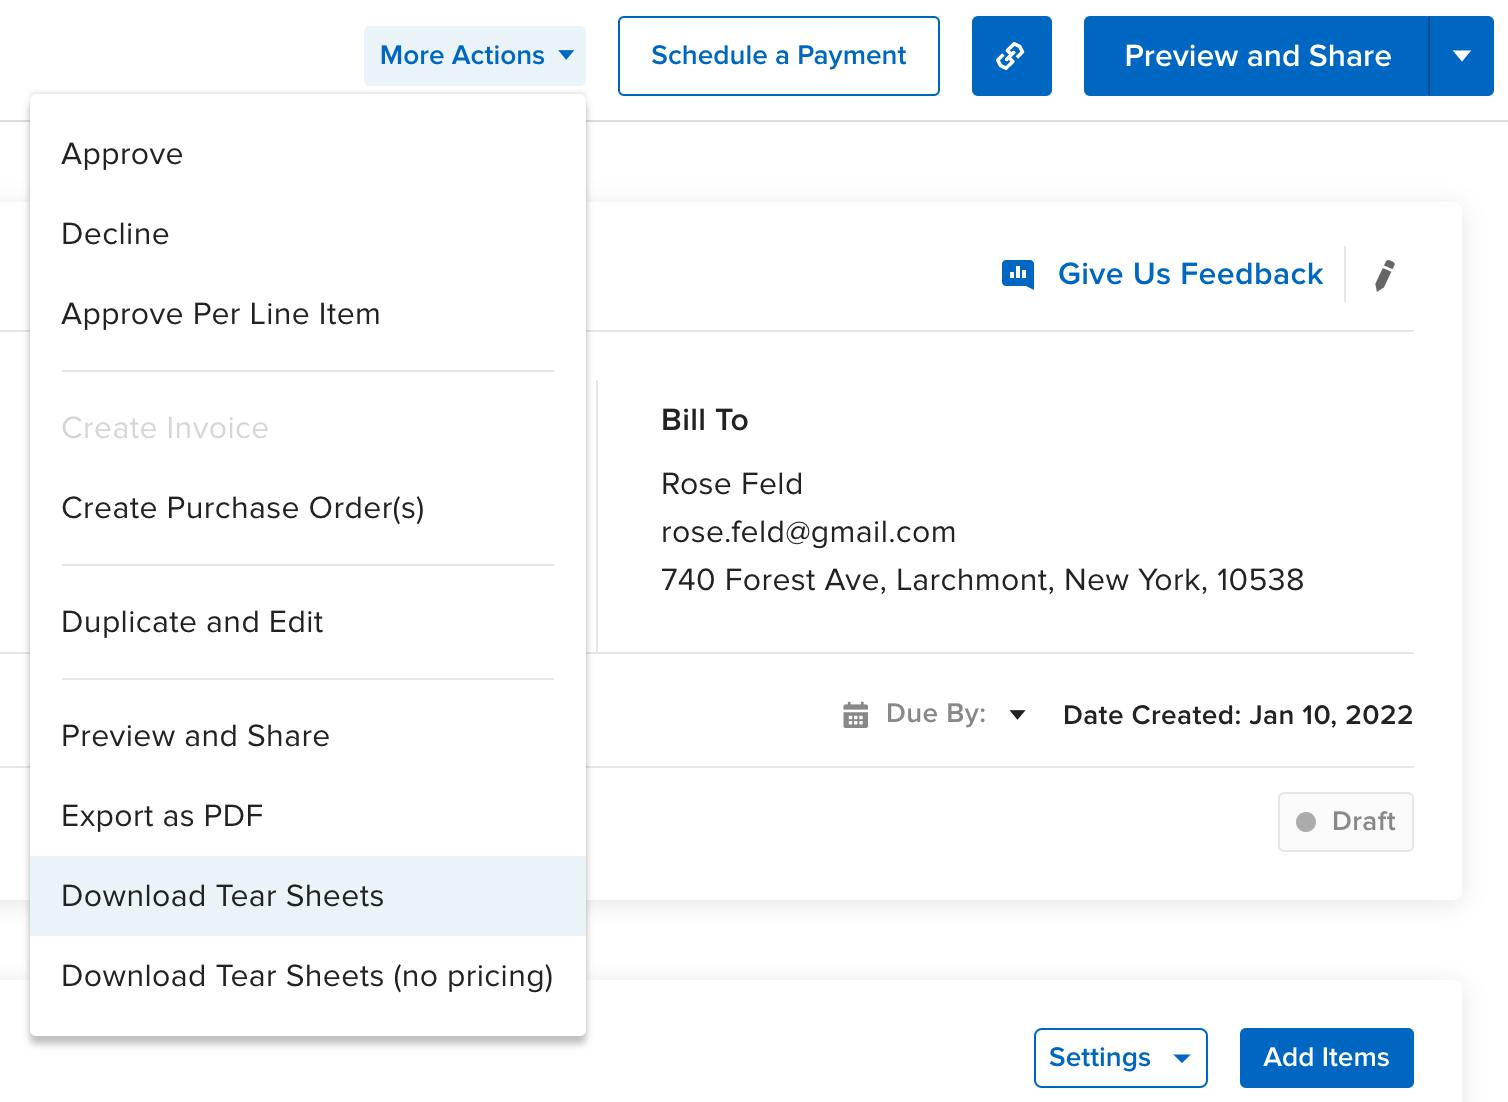This screenshot has width=1508, height=1102.
Task: Choose Decline in More Actions menu
Action: tap(115, 234)
